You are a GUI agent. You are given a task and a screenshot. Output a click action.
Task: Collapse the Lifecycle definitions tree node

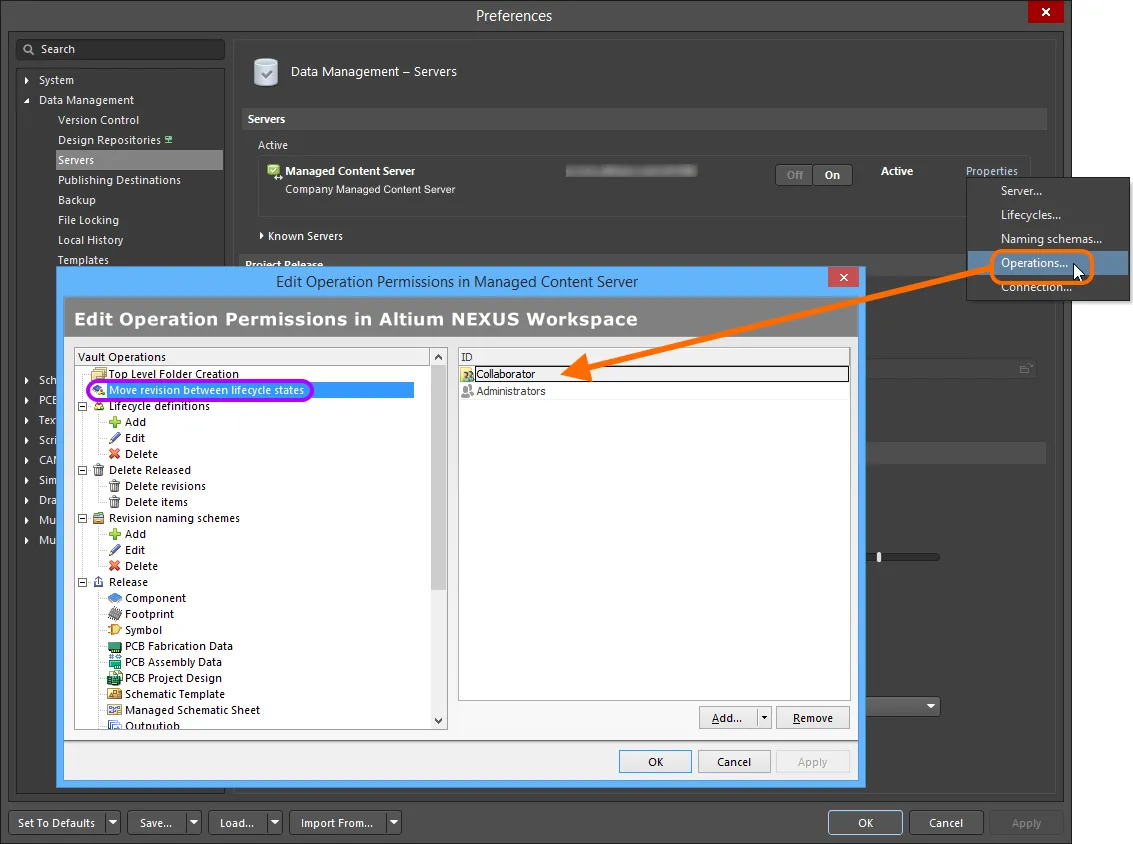pos(82,406)
